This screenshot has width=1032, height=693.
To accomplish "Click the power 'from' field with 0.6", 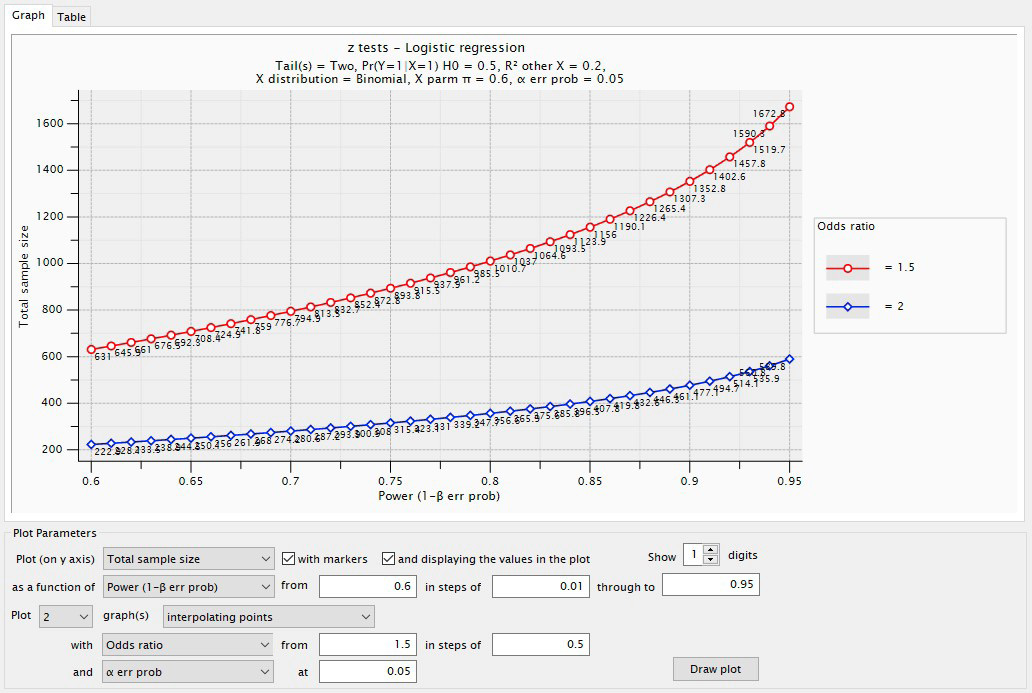I will [367, 587].
